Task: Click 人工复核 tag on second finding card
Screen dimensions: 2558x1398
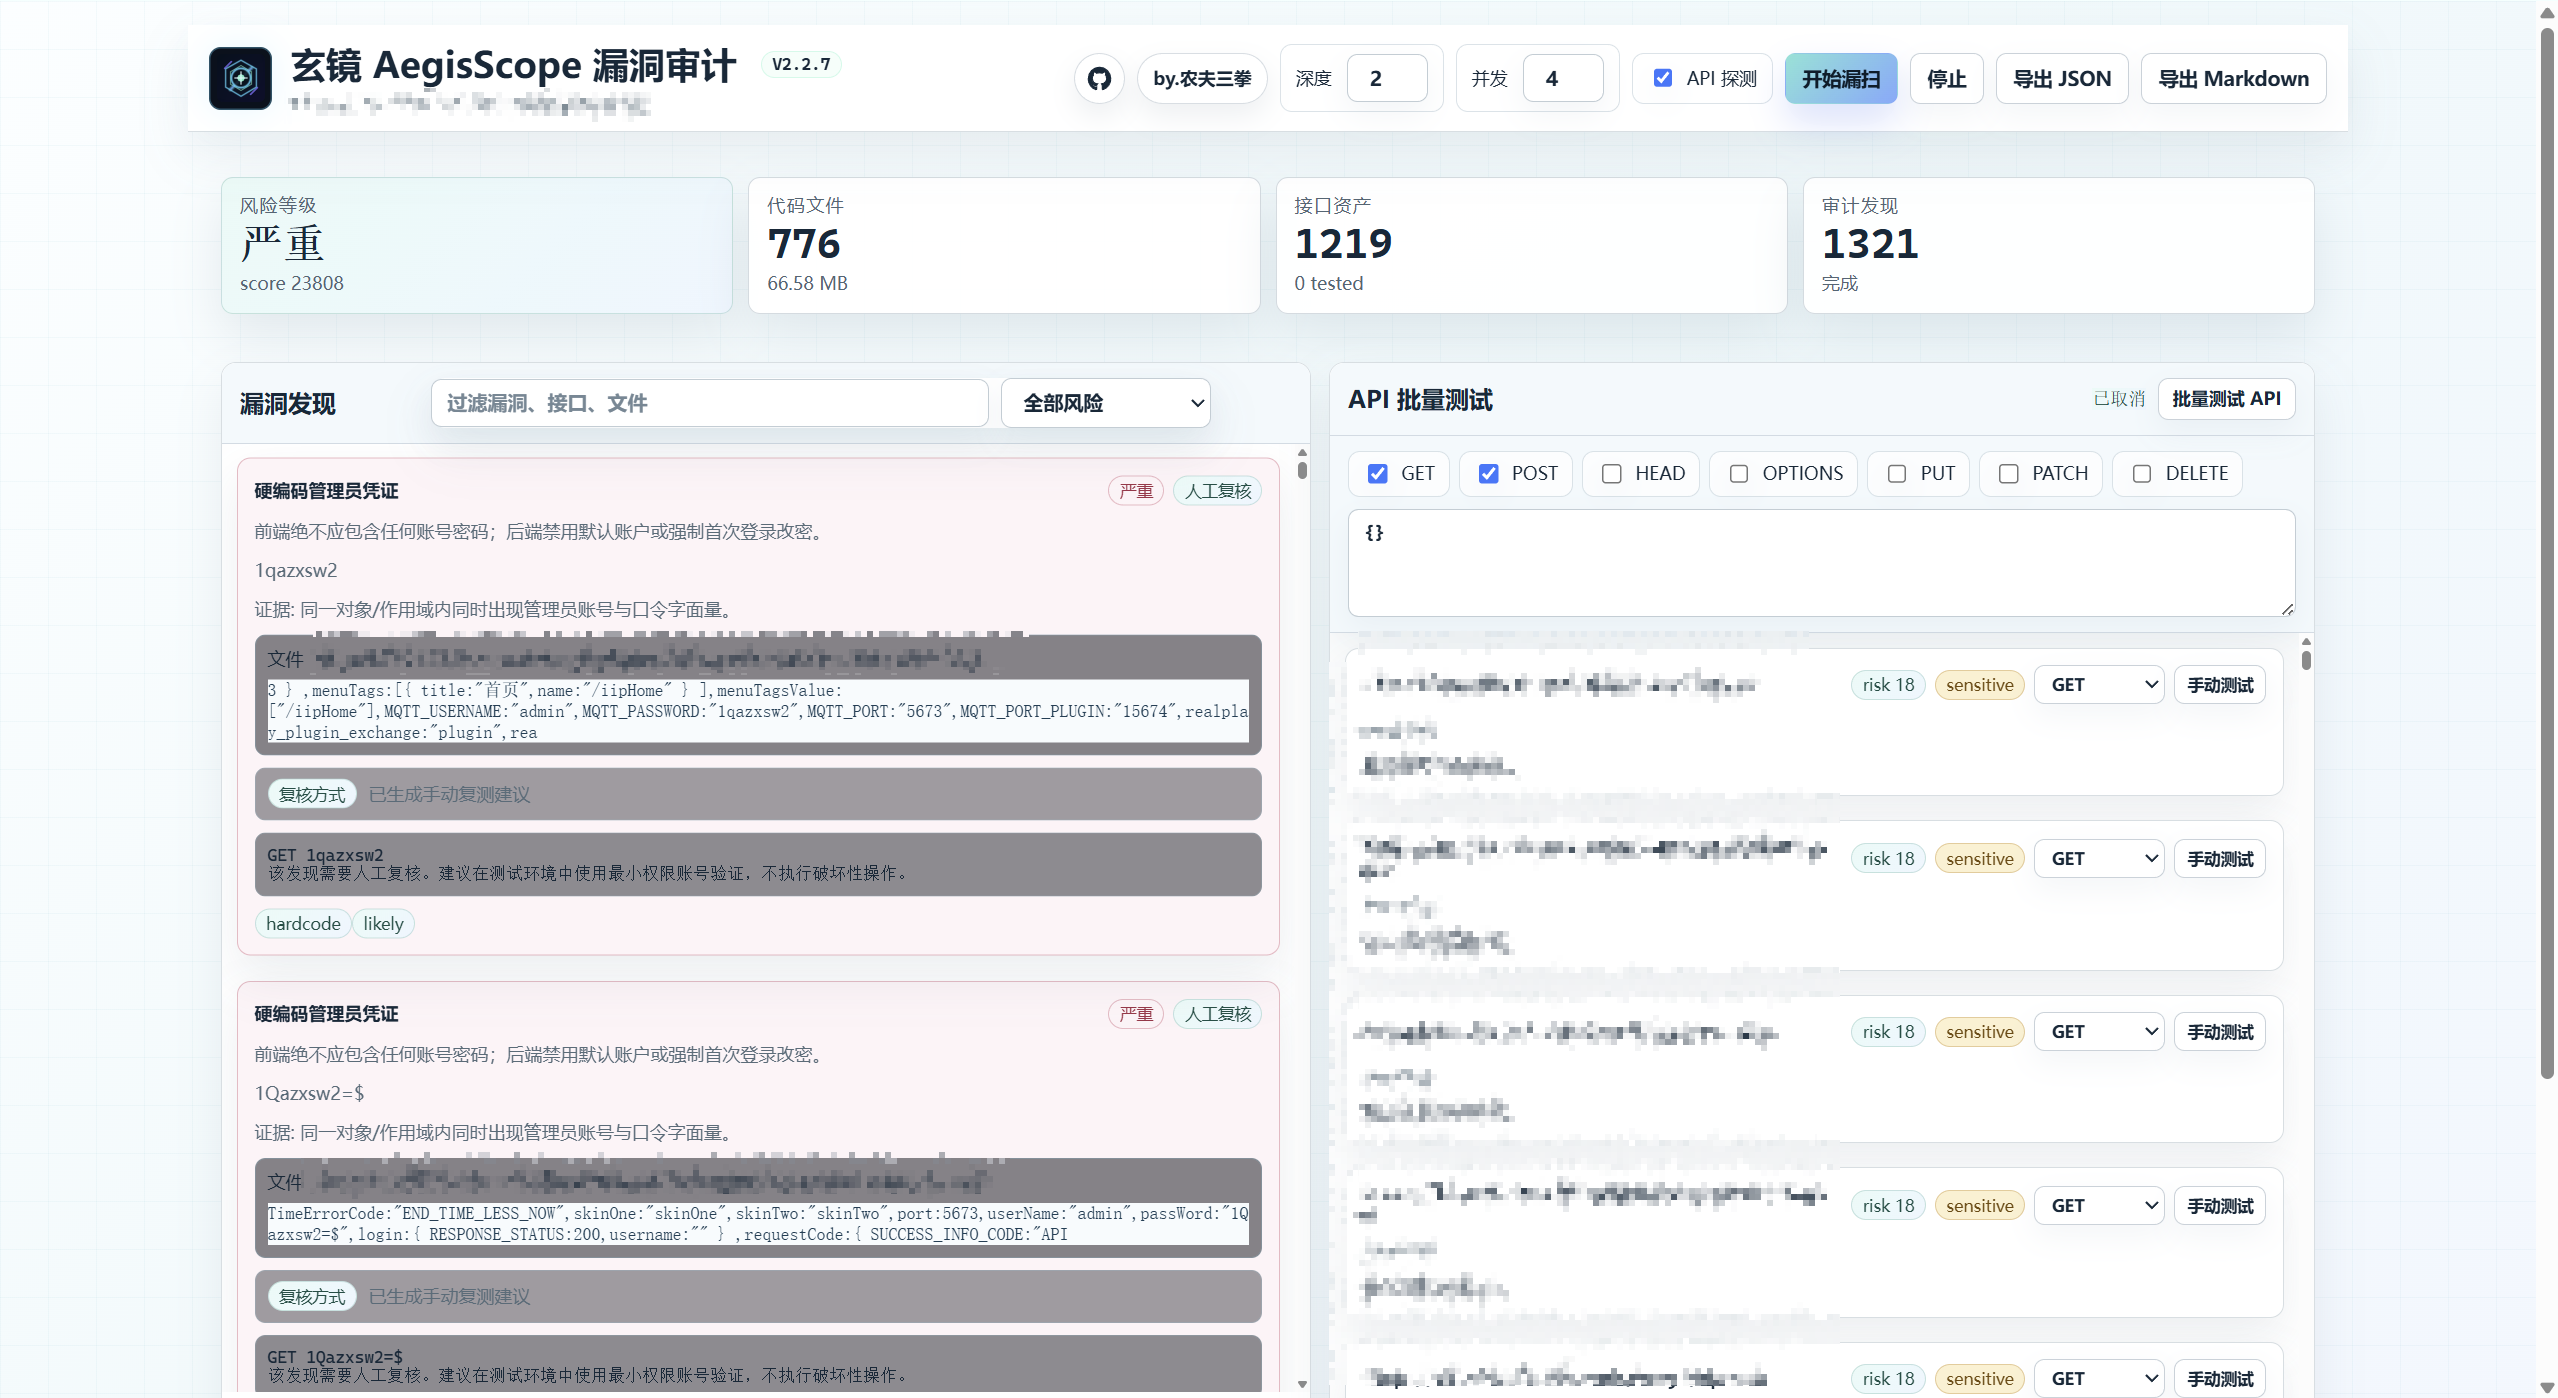Action: (1218, 1014)
